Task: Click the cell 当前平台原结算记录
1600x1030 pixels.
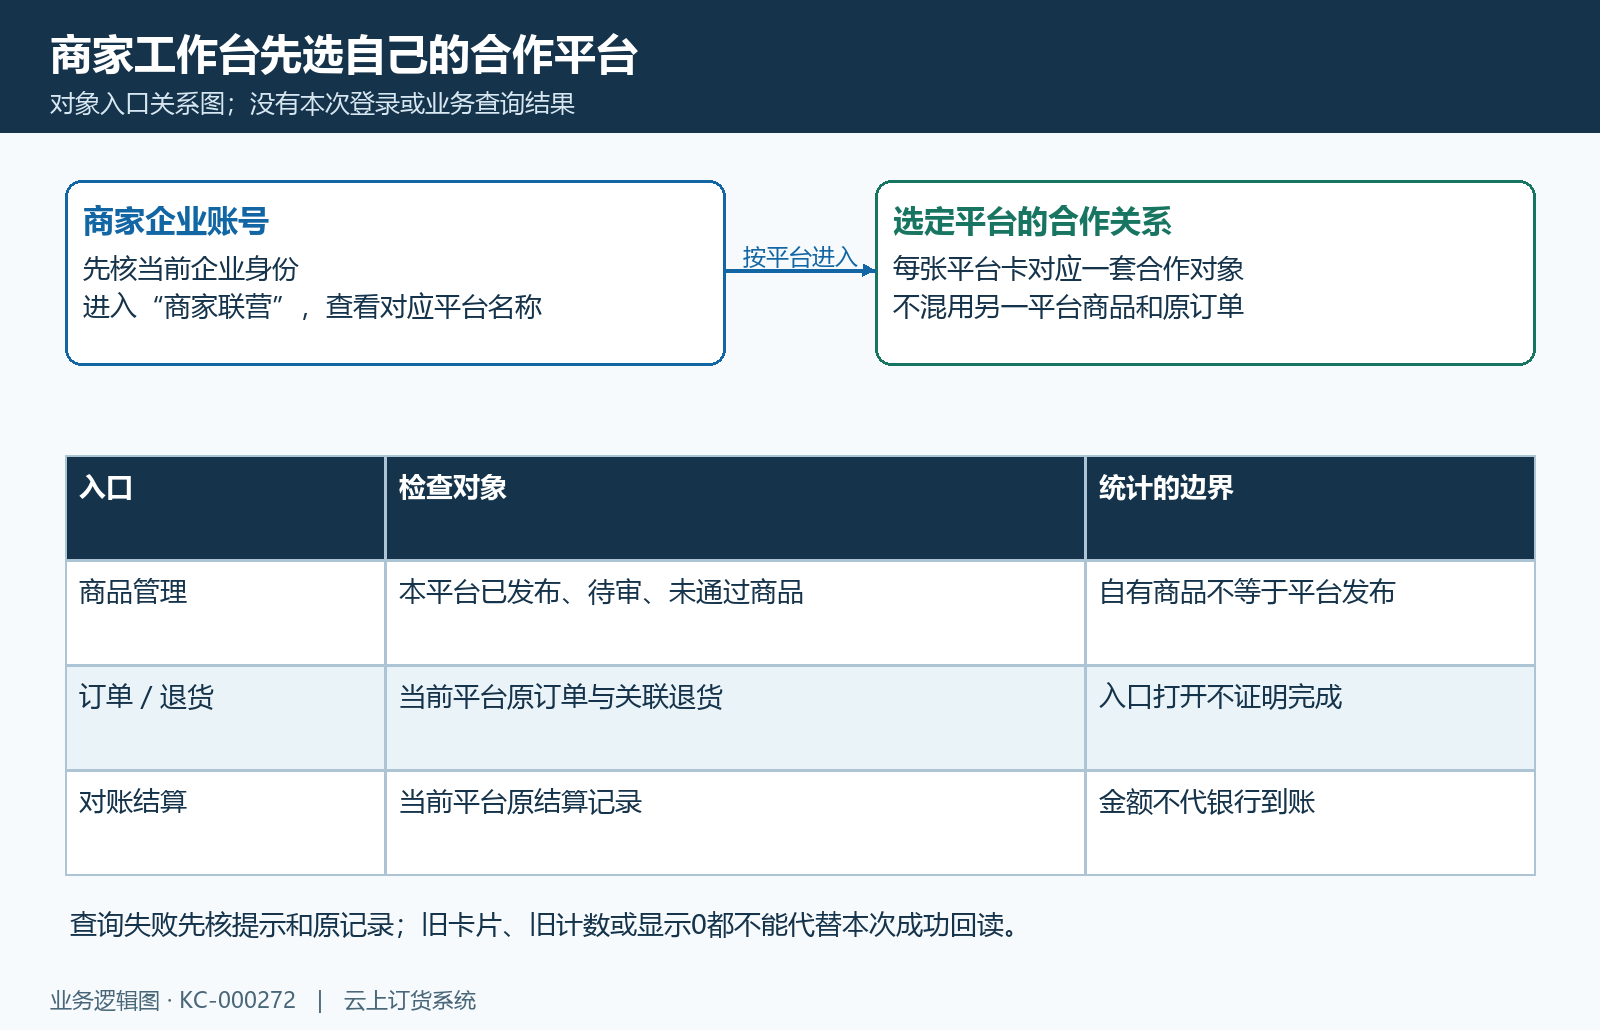Action: (736, 823)
